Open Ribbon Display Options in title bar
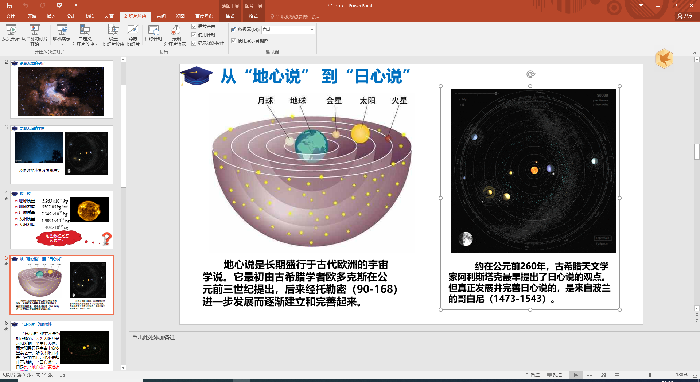Image resolution: width=700 pixels, height=382 pixels. coord(641,5)
